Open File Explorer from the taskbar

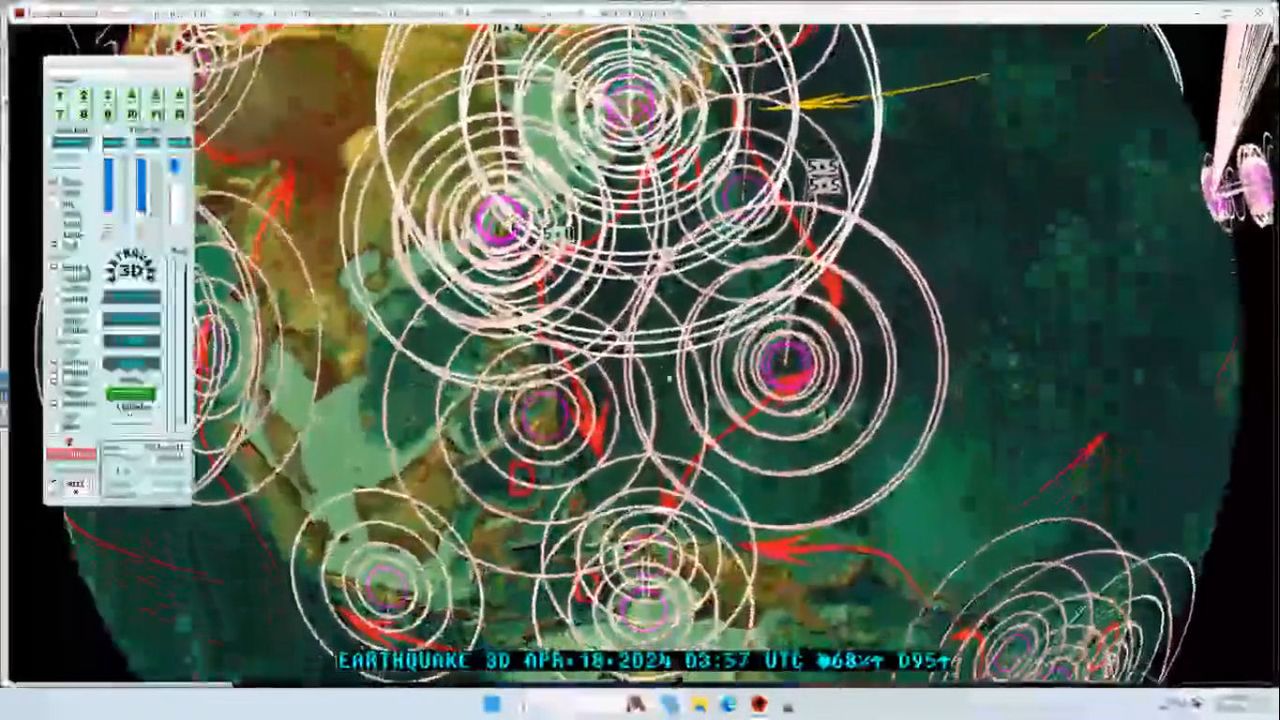[x=699, y=705]
